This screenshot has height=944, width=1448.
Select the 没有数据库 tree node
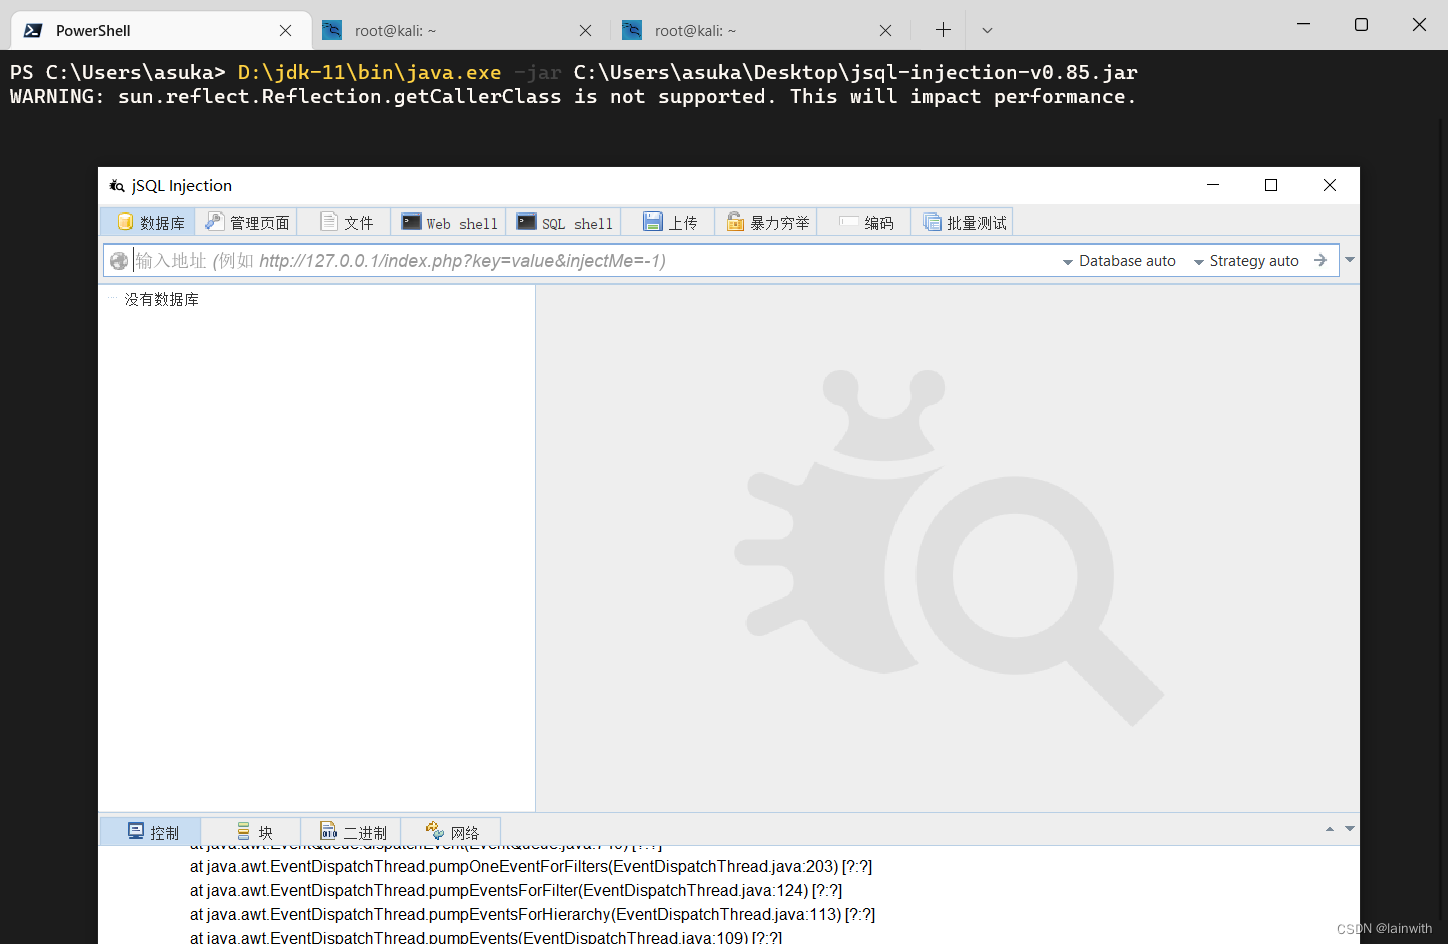pyautogui.click(x=162, y=299)
